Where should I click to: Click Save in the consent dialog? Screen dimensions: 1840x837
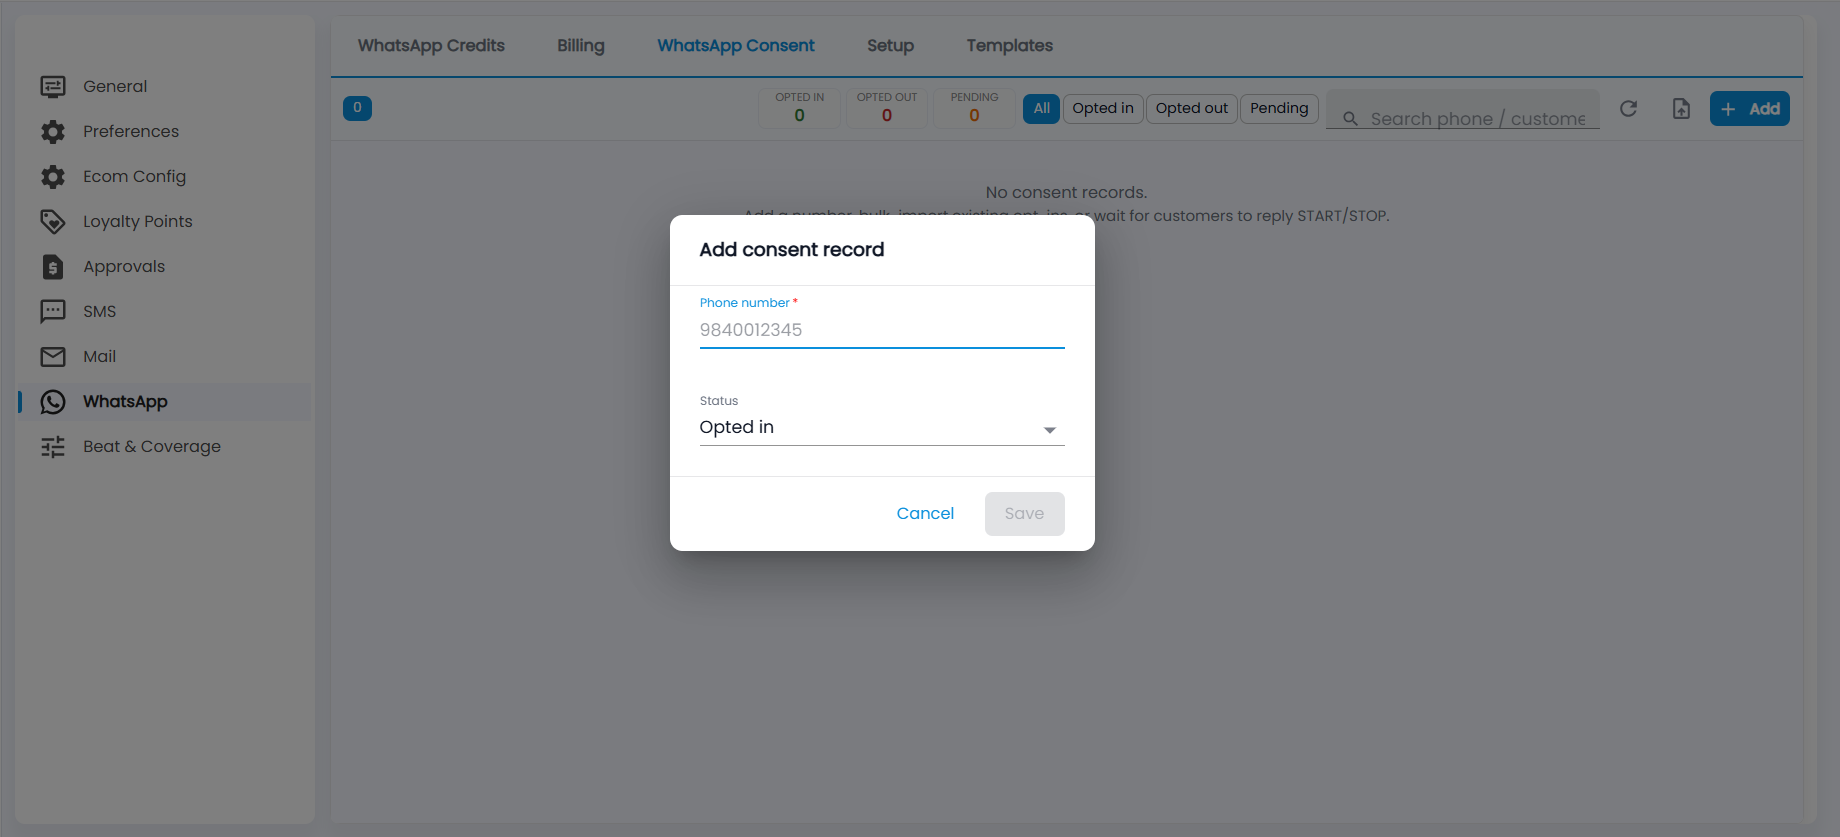(1025, 514)
